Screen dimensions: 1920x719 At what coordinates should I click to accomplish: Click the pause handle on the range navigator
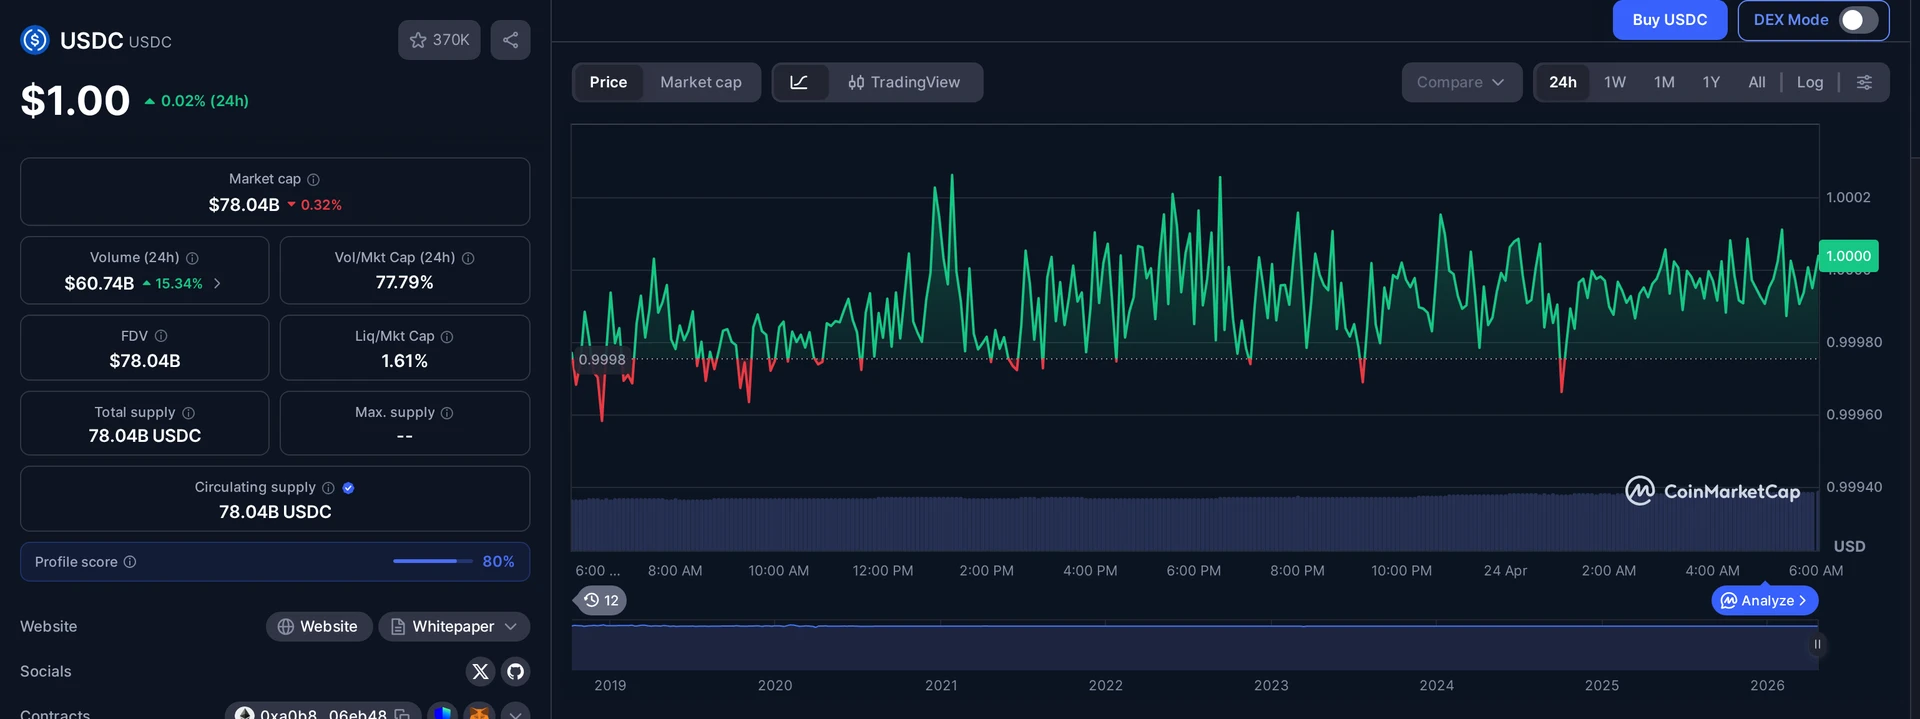[1817, 645]
